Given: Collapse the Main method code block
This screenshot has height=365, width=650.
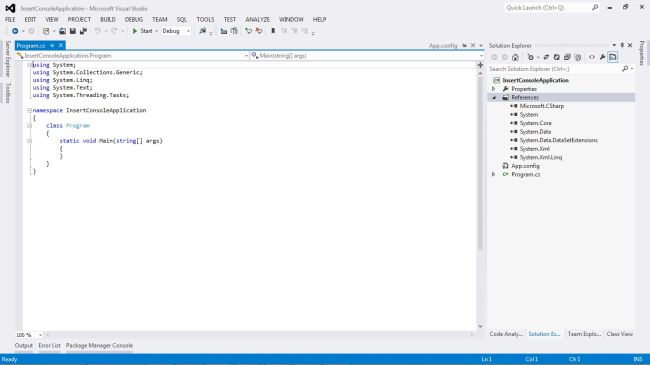Looking at the screenshot, I should click(29, 141).
